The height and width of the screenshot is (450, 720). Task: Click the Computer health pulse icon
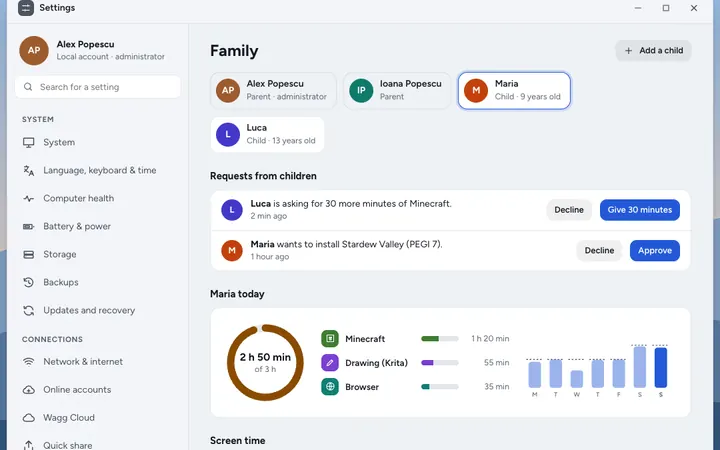click(28, 198)
